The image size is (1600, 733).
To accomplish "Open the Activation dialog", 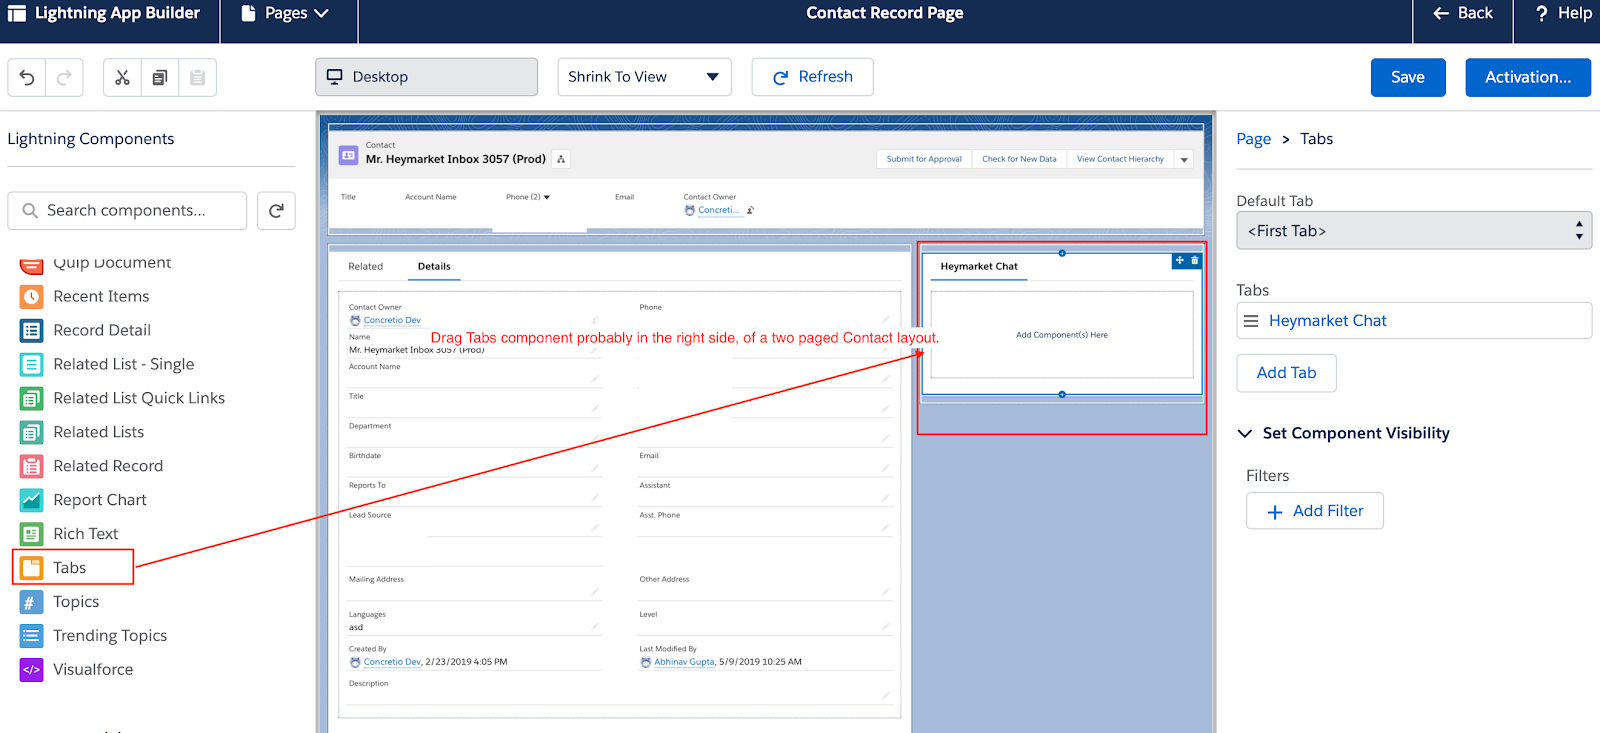I will 1528,77.
